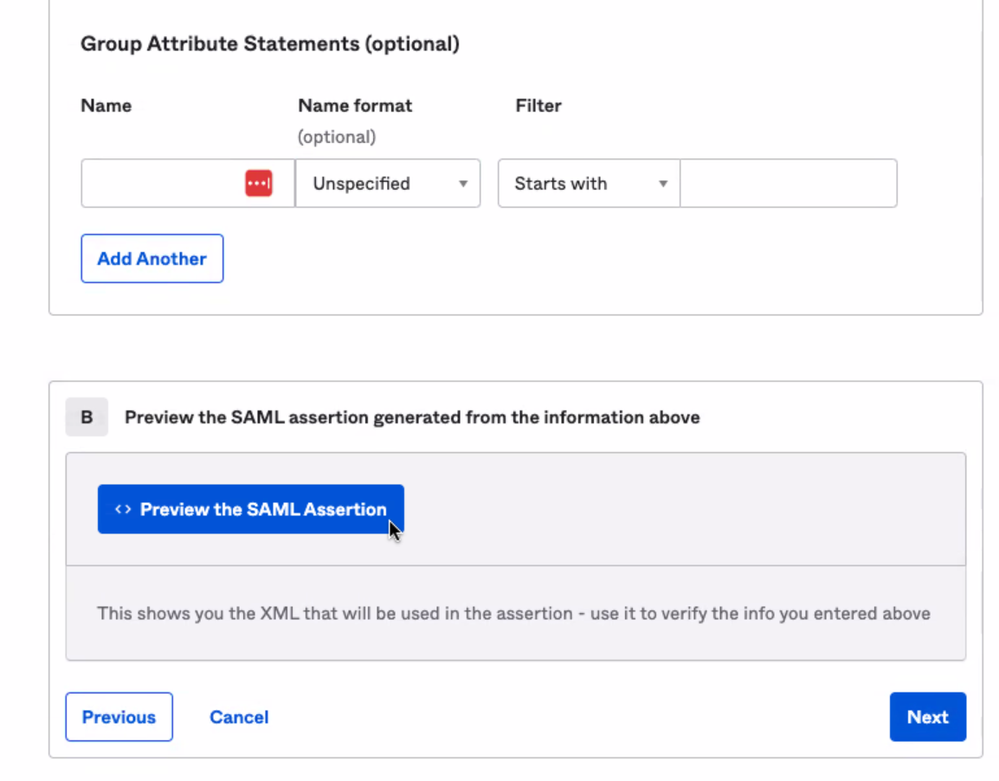999x781 pixels.
Task: Focus the group attribute Name field
Action: point(160,184)
